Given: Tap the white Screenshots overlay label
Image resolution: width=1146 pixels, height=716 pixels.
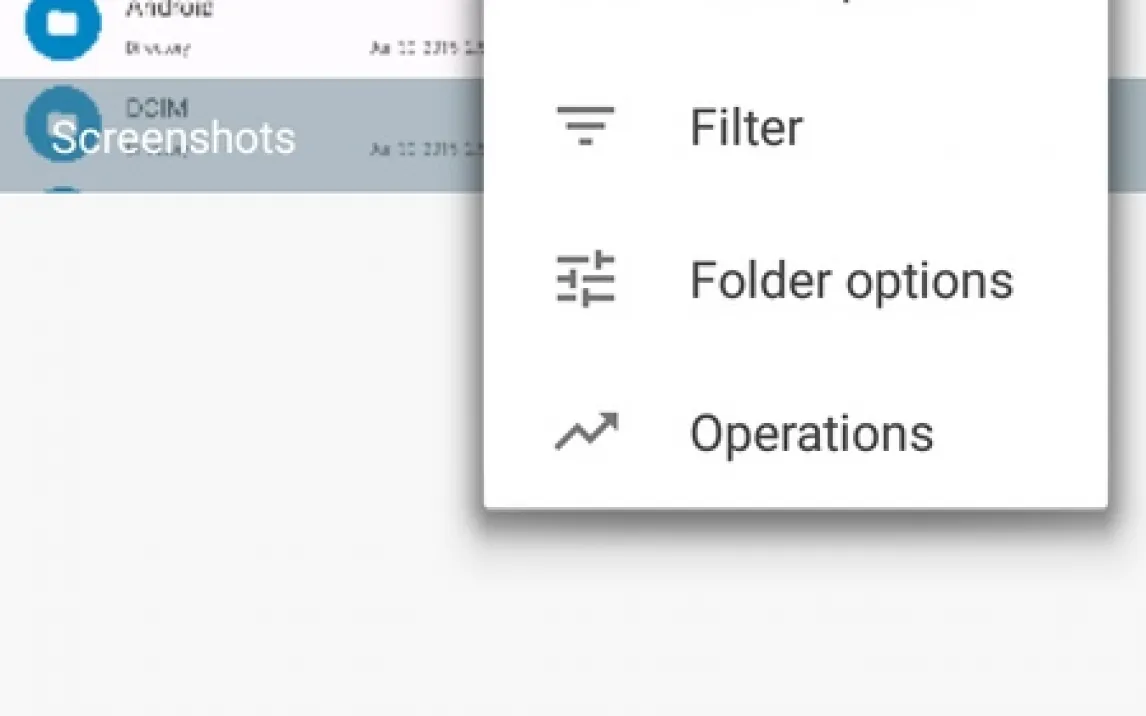Looking at the screenshot, I should tap(173, 138).
